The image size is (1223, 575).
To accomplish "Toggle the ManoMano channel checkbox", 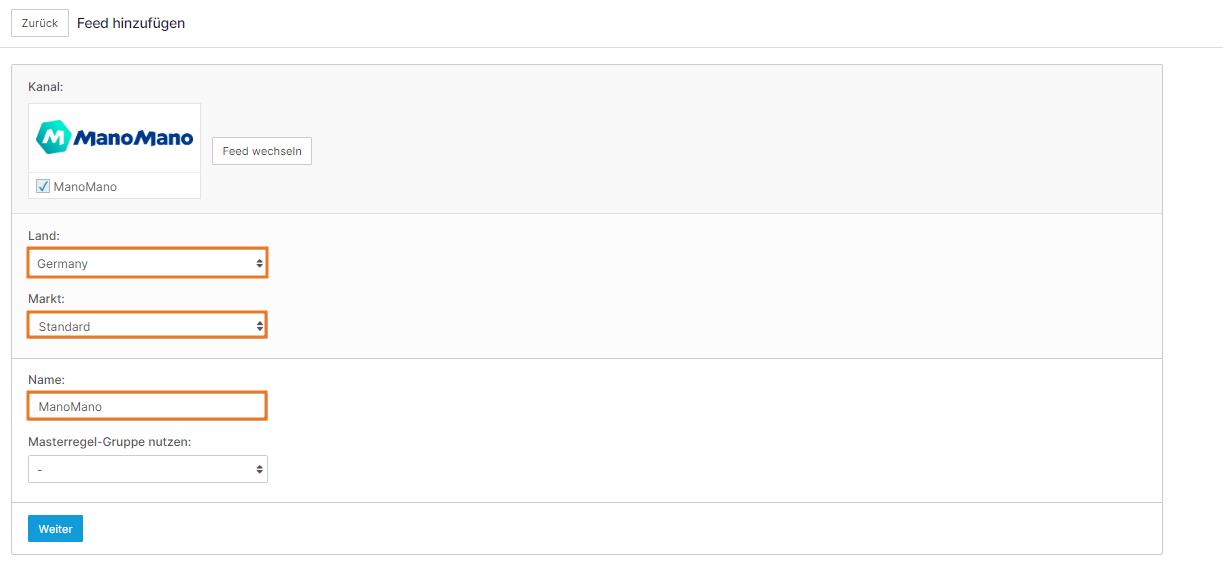I will (x=43, y=186).
